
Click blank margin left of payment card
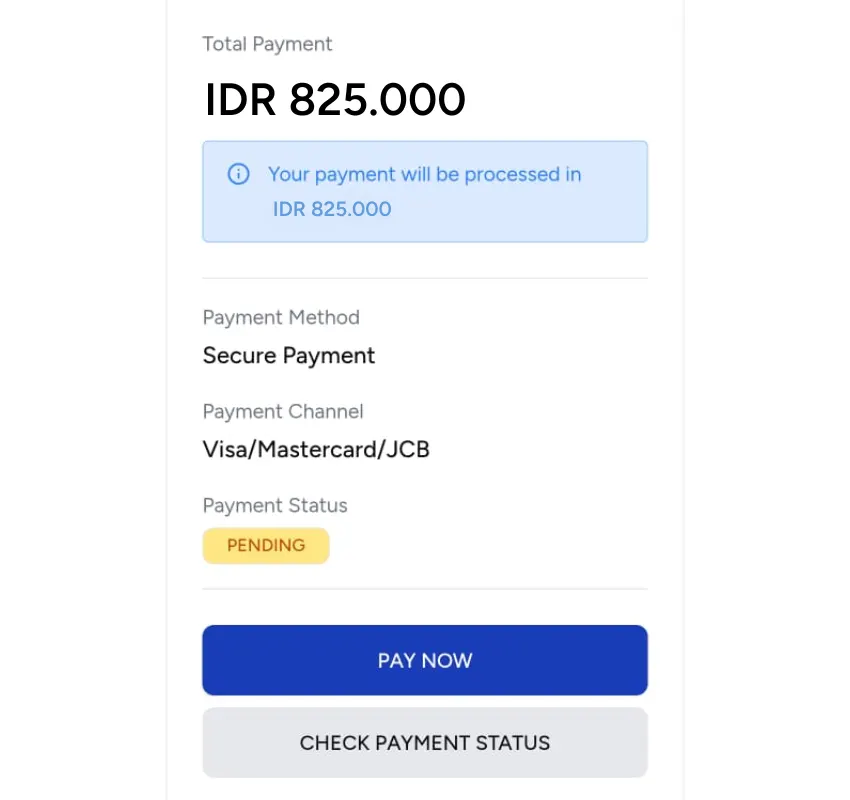[82, 400]
